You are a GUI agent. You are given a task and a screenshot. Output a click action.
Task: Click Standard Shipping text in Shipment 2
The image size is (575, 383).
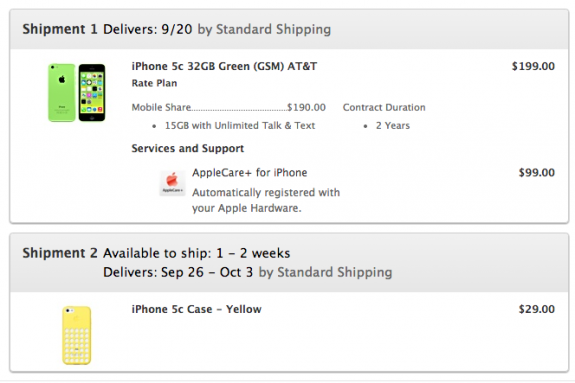click(334, 272)
